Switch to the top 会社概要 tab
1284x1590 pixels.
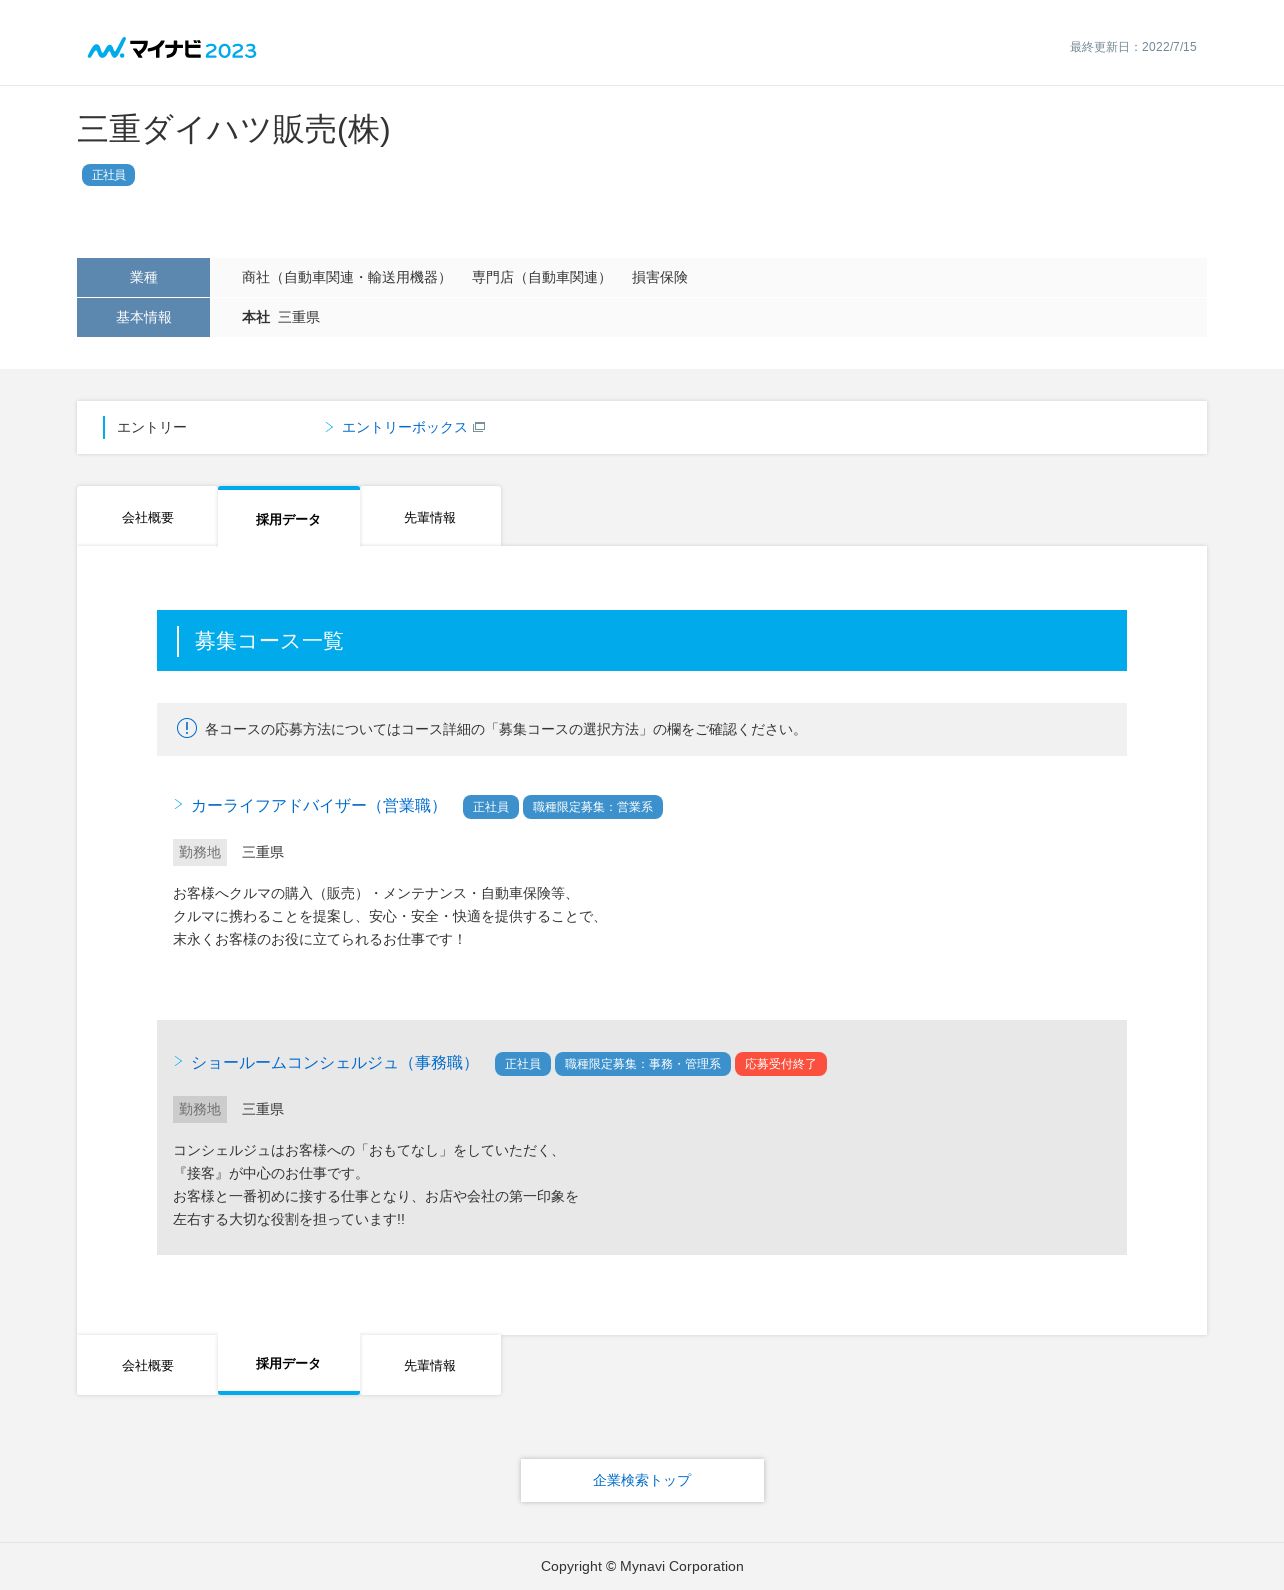(148, 517)
